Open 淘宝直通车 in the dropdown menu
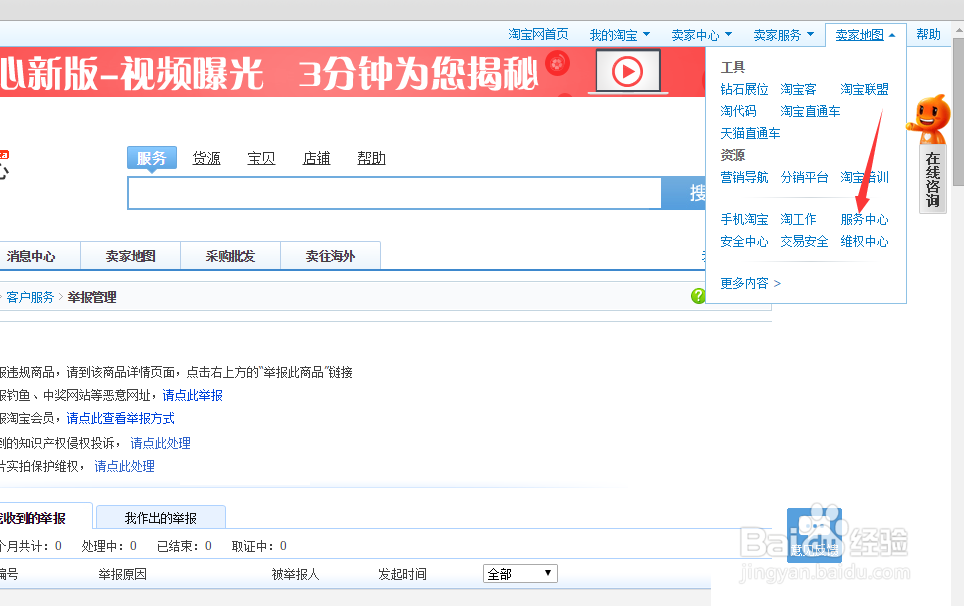Viewport: 964px width, 606px height. [x=810, y=111]
